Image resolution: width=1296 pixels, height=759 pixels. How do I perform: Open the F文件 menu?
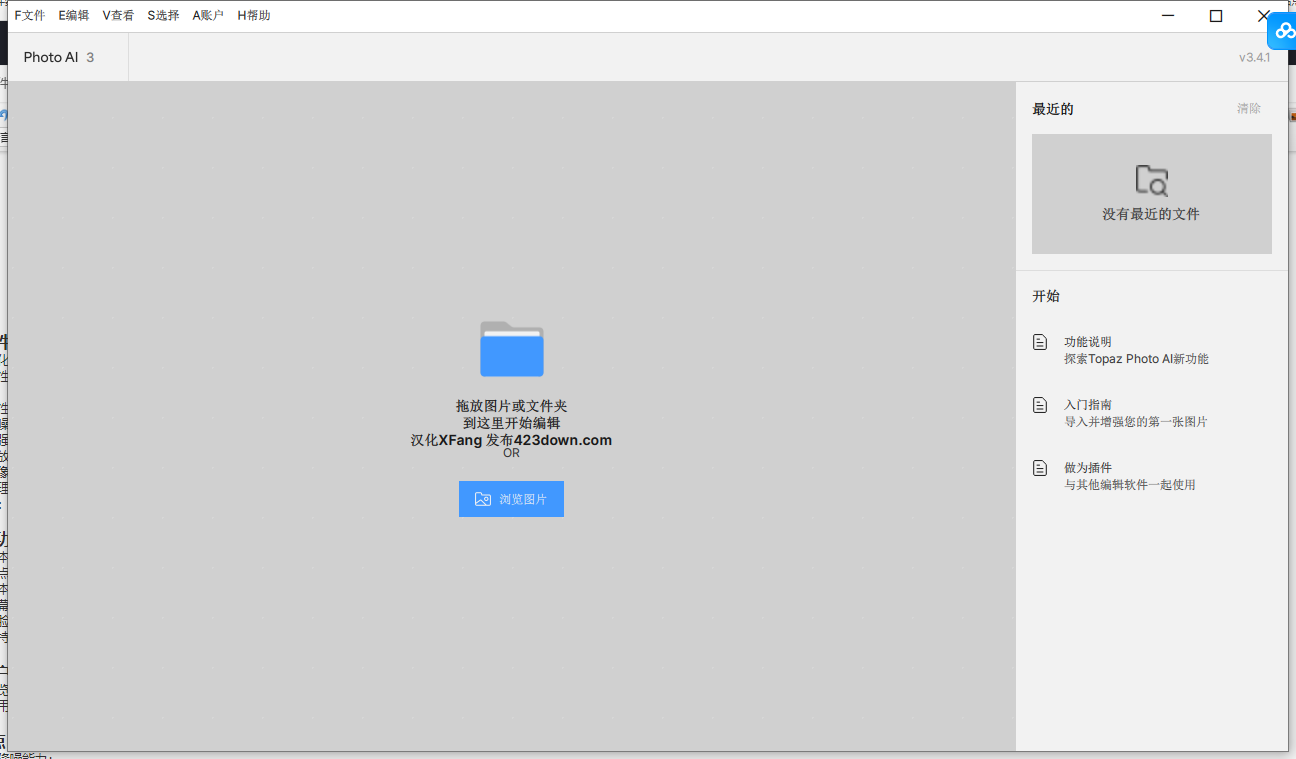(30, 15)
